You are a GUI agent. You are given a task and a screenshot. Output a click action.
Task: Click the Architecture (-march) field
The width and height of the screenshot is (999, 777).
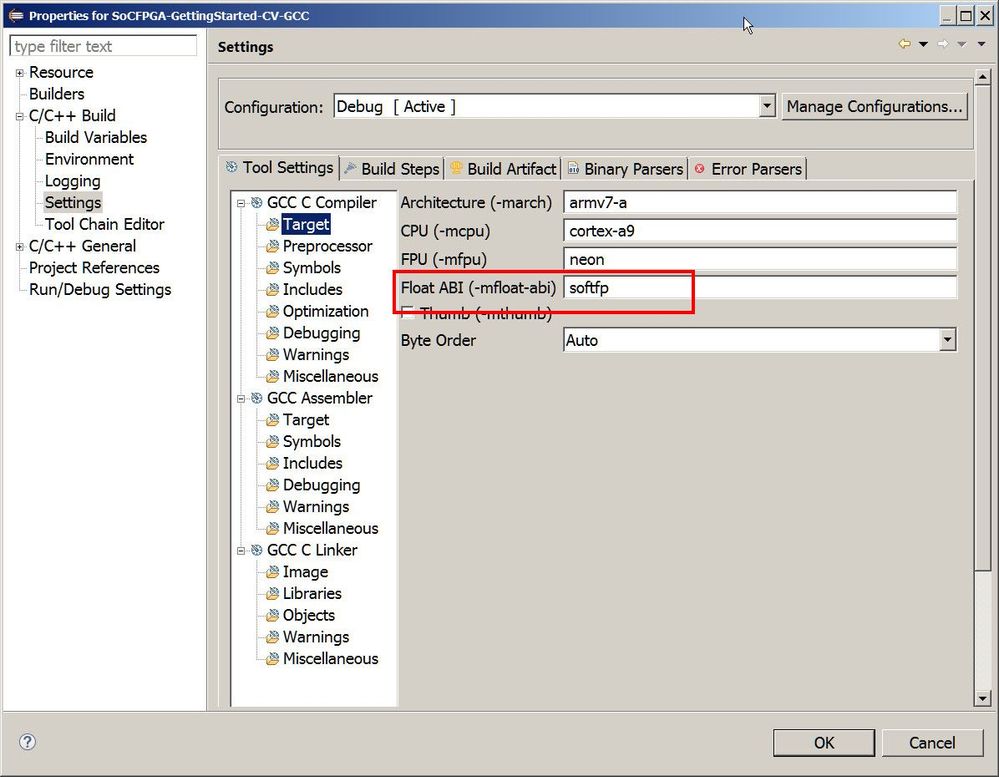(x=760, y=203)
